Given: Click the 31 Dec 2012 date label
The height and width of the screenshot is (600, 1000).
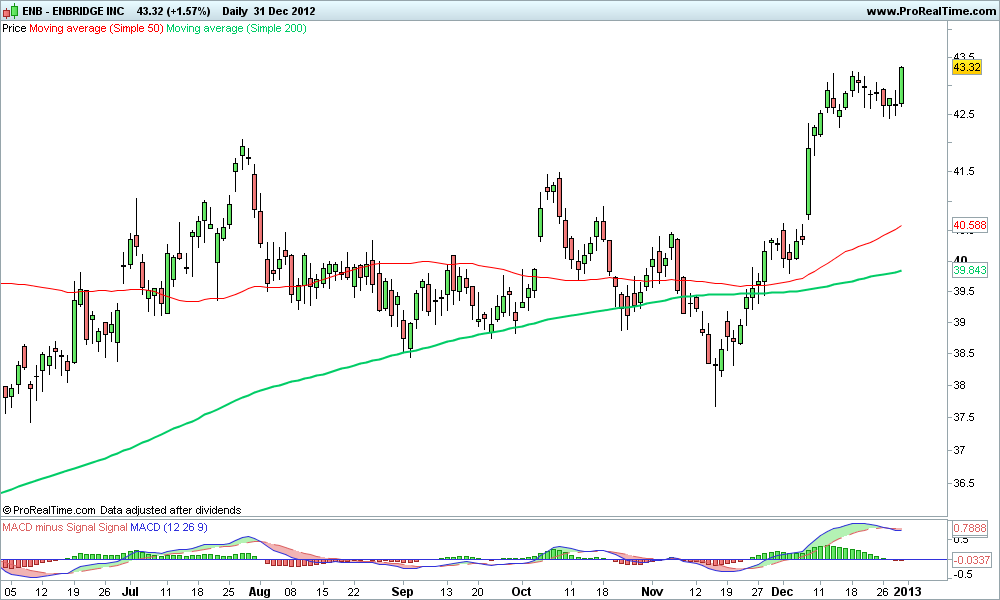Looking at the screenshot, I should coord(284,11).
